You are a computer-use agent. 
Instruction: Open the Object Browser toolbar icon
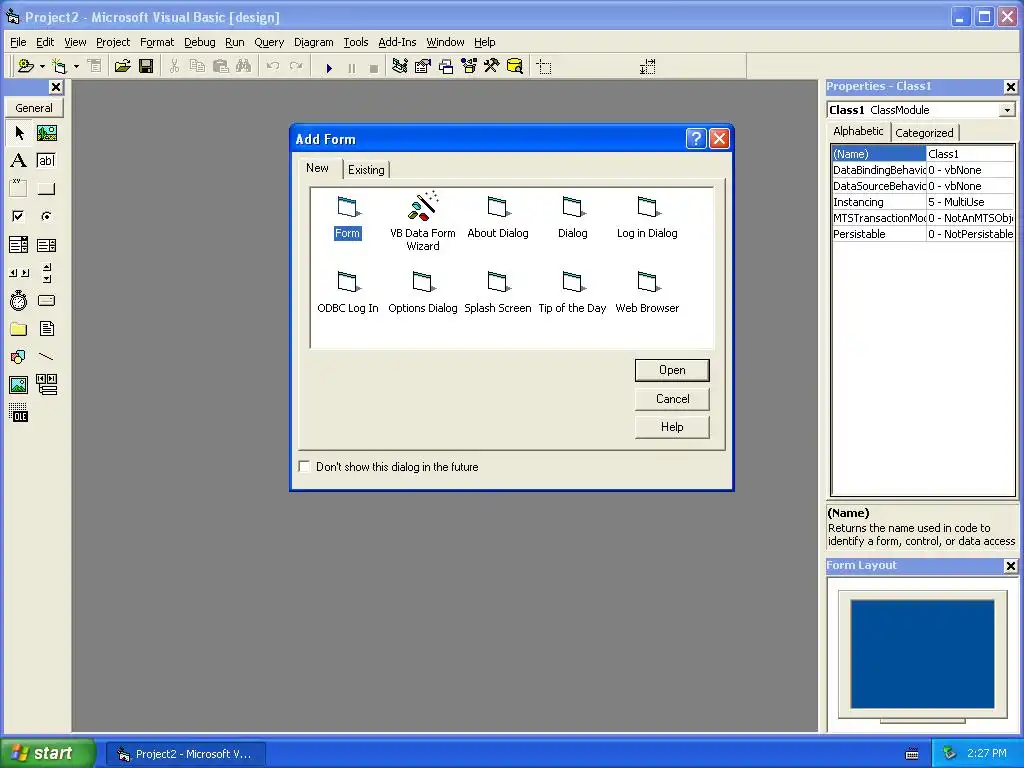click(469, 66)
